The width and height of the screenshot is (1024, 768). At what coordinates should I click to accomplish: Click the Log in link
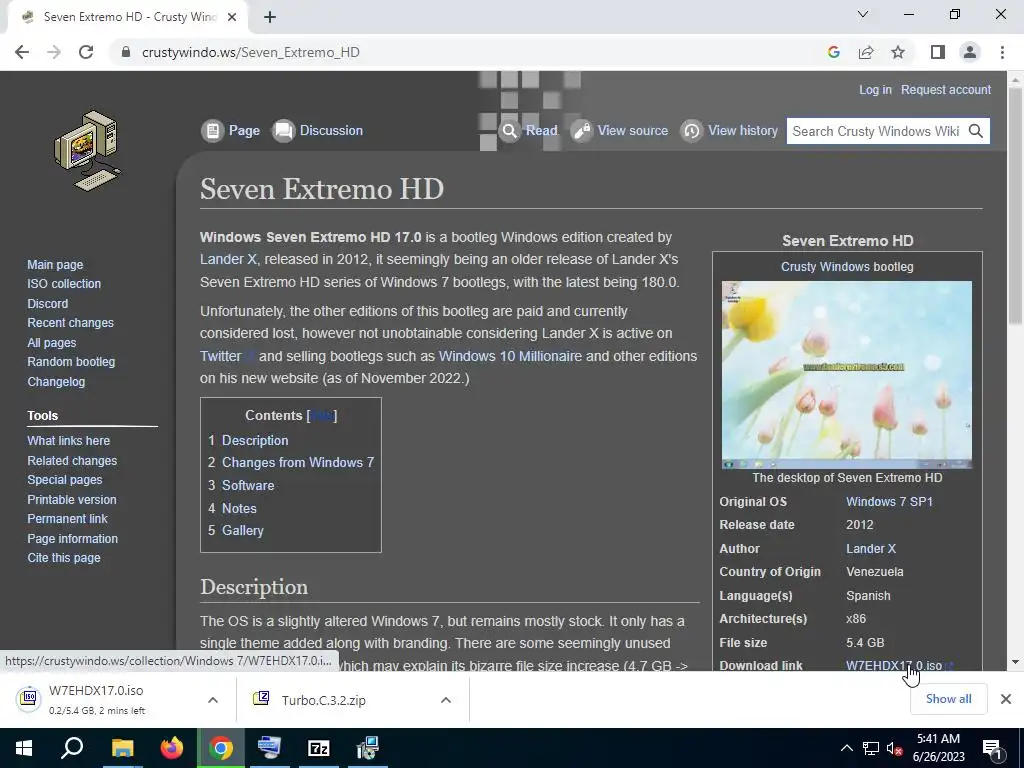coord(875,89)
